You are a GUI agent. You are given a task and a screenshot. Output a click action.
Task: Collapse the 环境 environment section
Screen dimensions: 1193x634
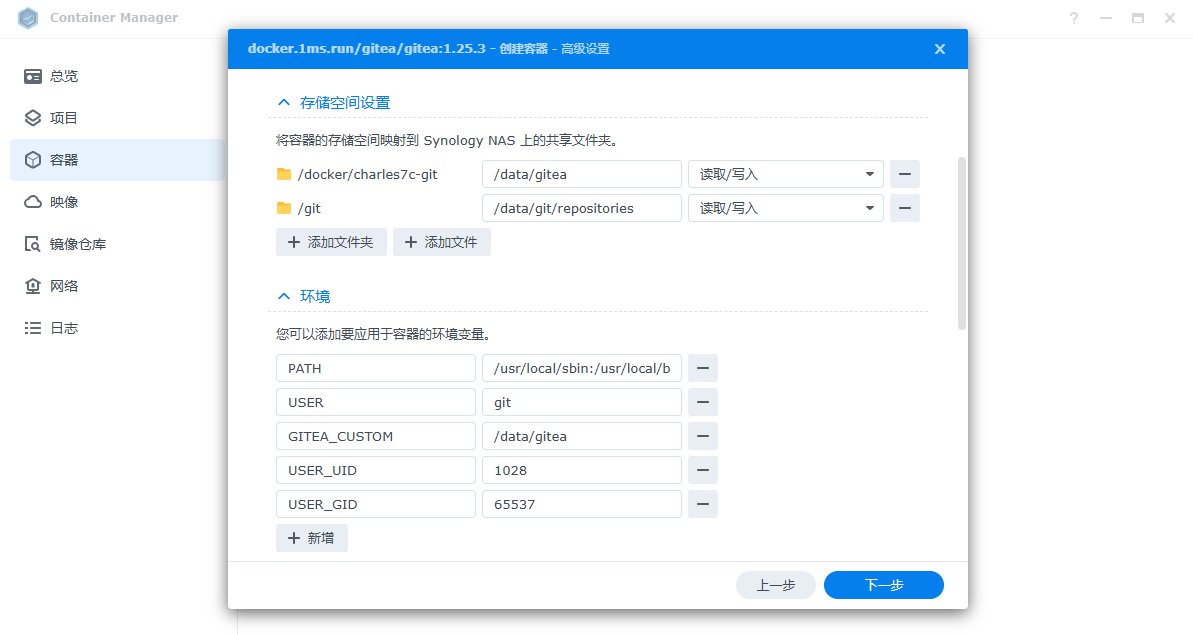(x=283, y=296)
